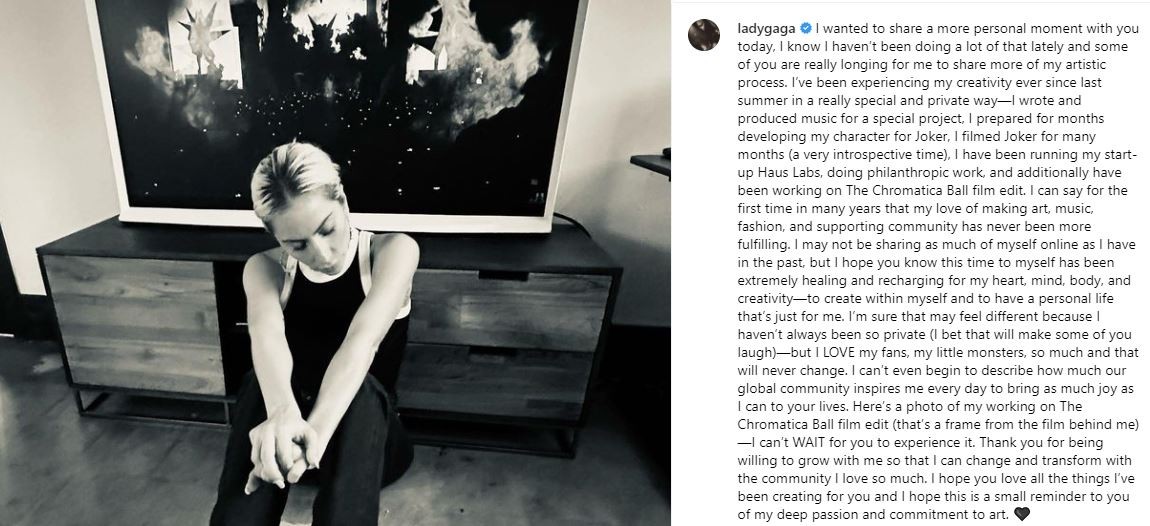The width and height of the screenshot is (1150, 526).
Task: Click the framed screen image above the cabinet
Action: (x=337, y=110)
